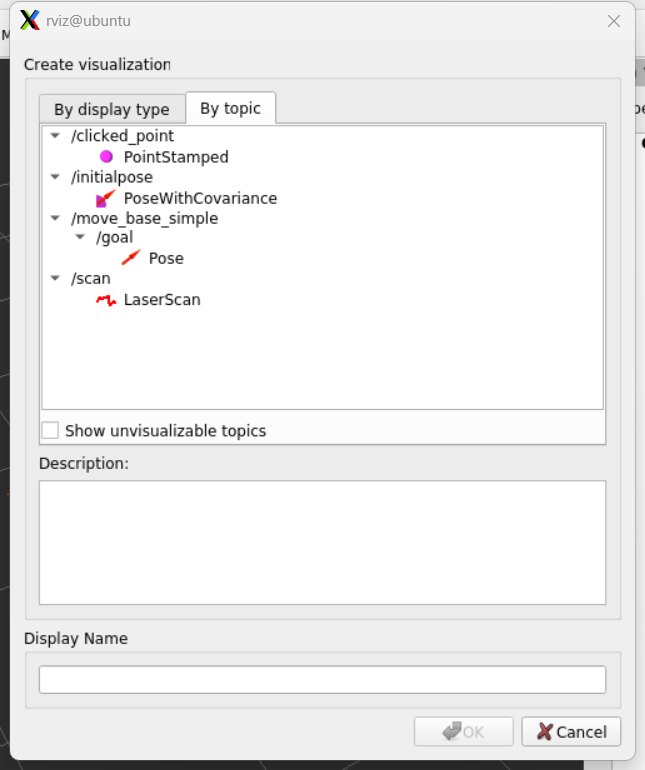The height and width of the screenshot is (770, 645).
Task: Select the /move_base_simple topic name
Action: point(145,218)
